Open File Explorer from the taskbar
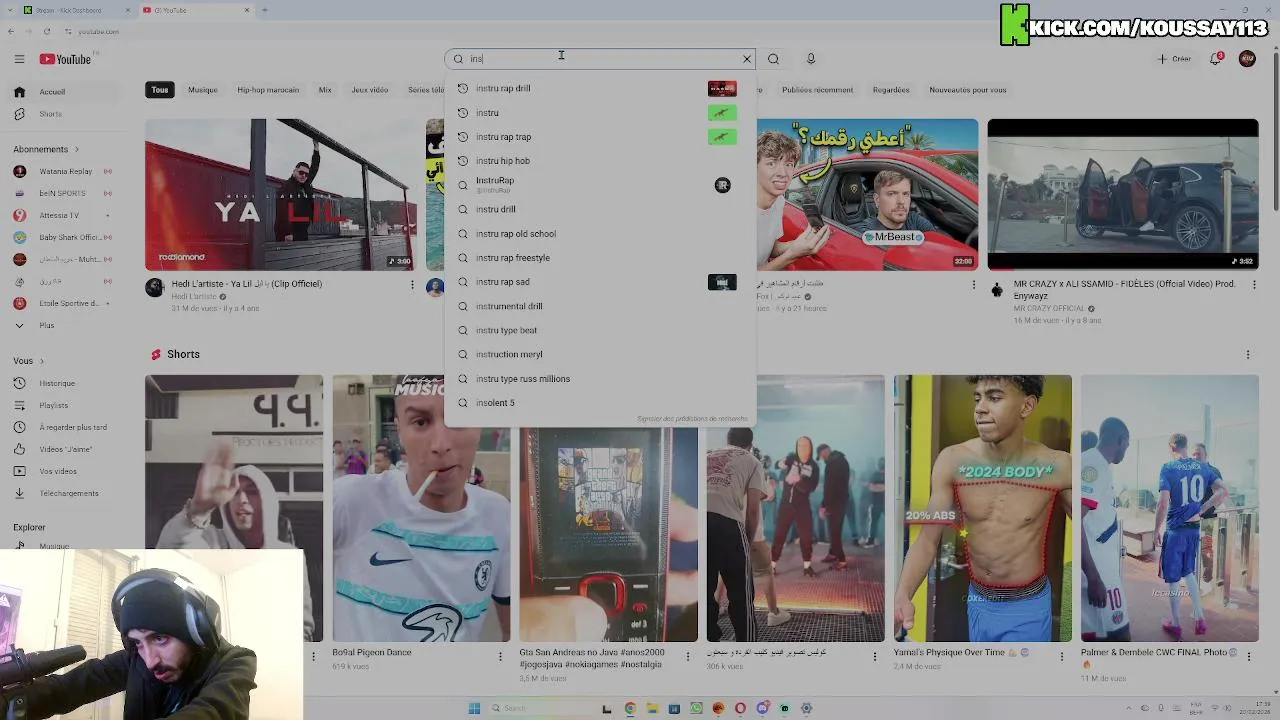 (652, 708)
